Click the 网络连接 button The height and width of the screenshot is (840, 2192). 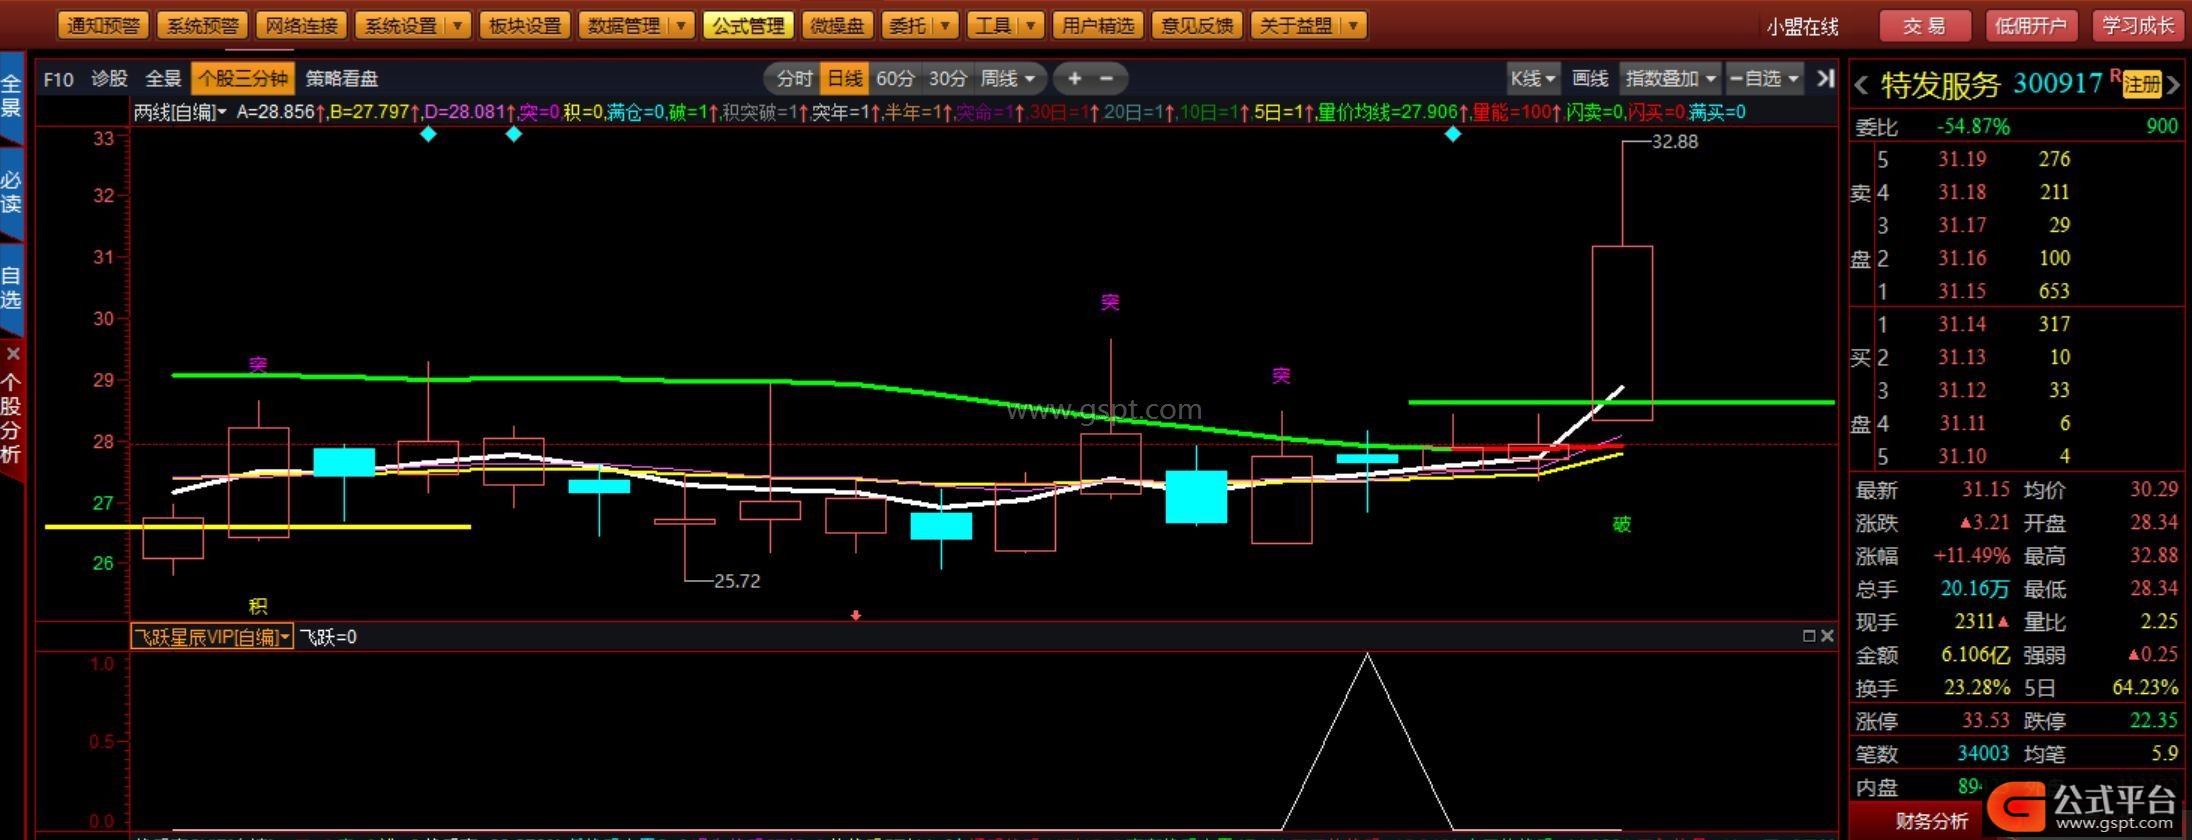pyautogui.click(x=301, y=26)
